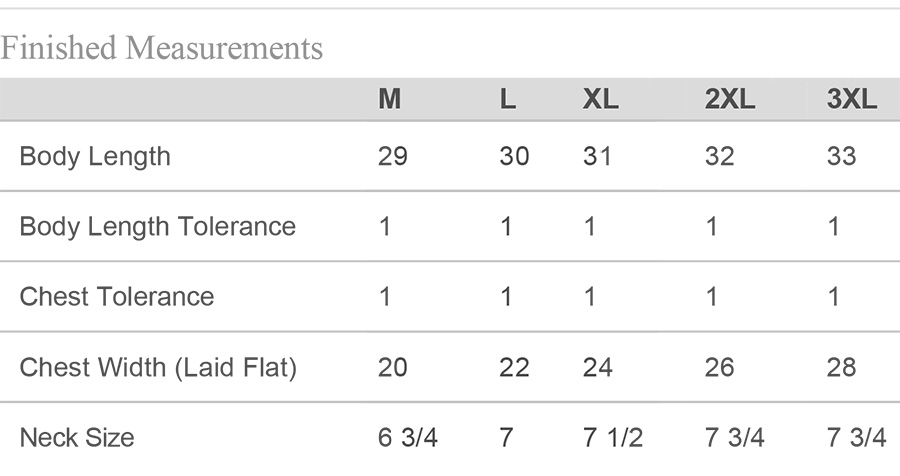This screenshot has height=476, width=900.
Task: Click the Body Length Tolerance row label
Action: (x=158, y=226)
